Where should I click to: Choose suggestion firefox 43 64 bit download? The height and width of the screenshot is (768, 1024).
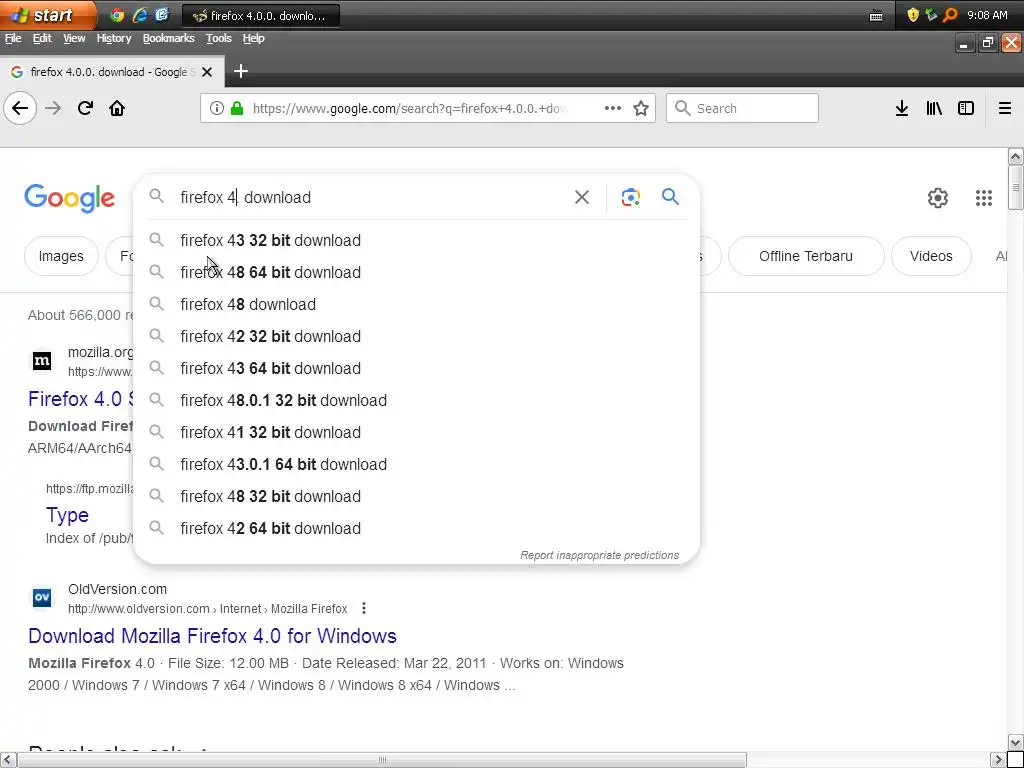(x=416, y=368)
